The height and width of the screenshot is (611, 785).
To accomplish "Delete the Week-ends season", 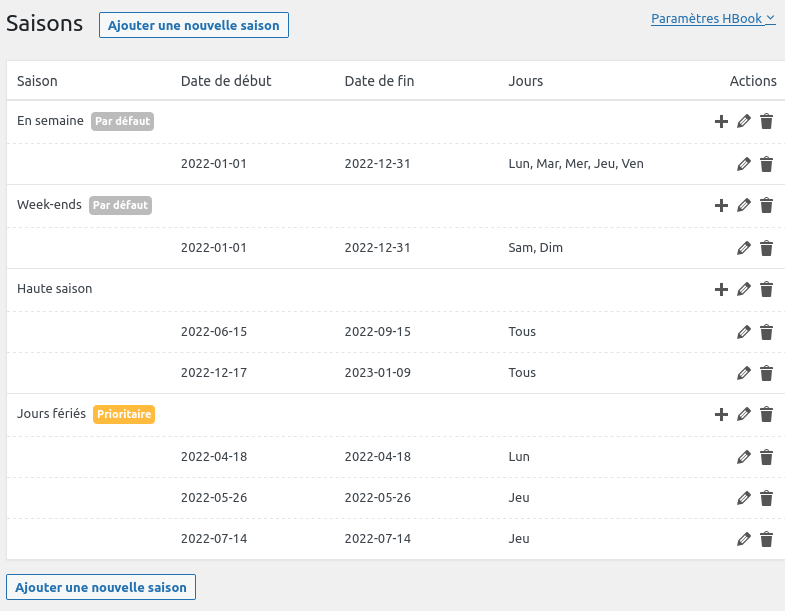I will [767, 205].
